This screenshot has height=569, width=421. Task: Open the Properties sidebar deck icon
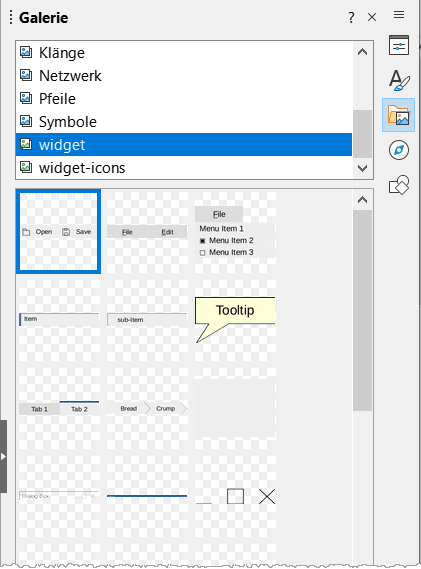398,45
